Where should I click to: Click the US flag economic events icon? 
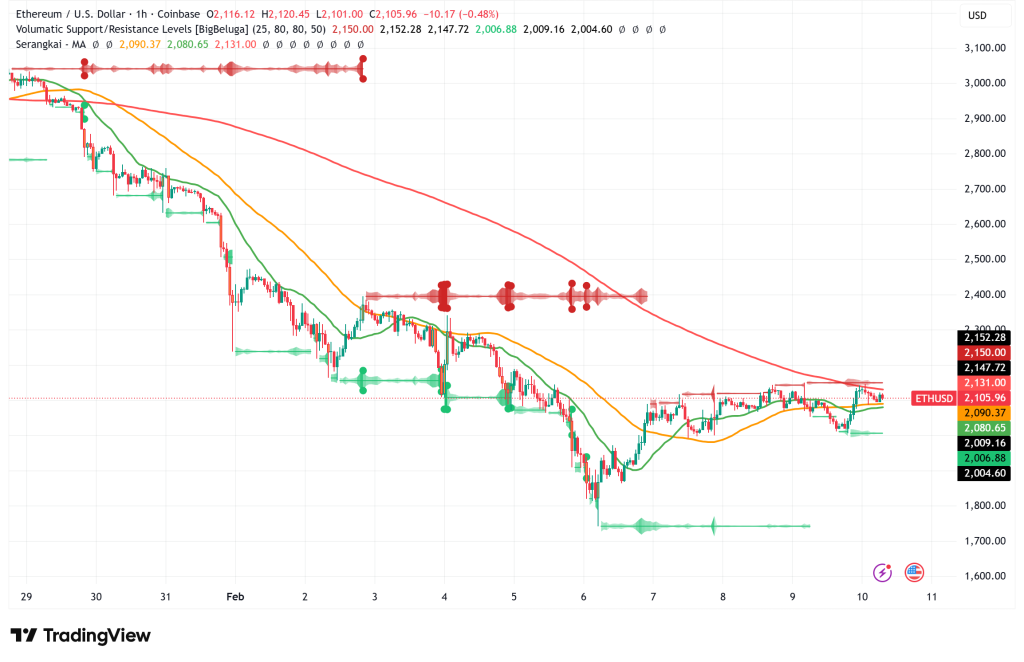point(916,571)
